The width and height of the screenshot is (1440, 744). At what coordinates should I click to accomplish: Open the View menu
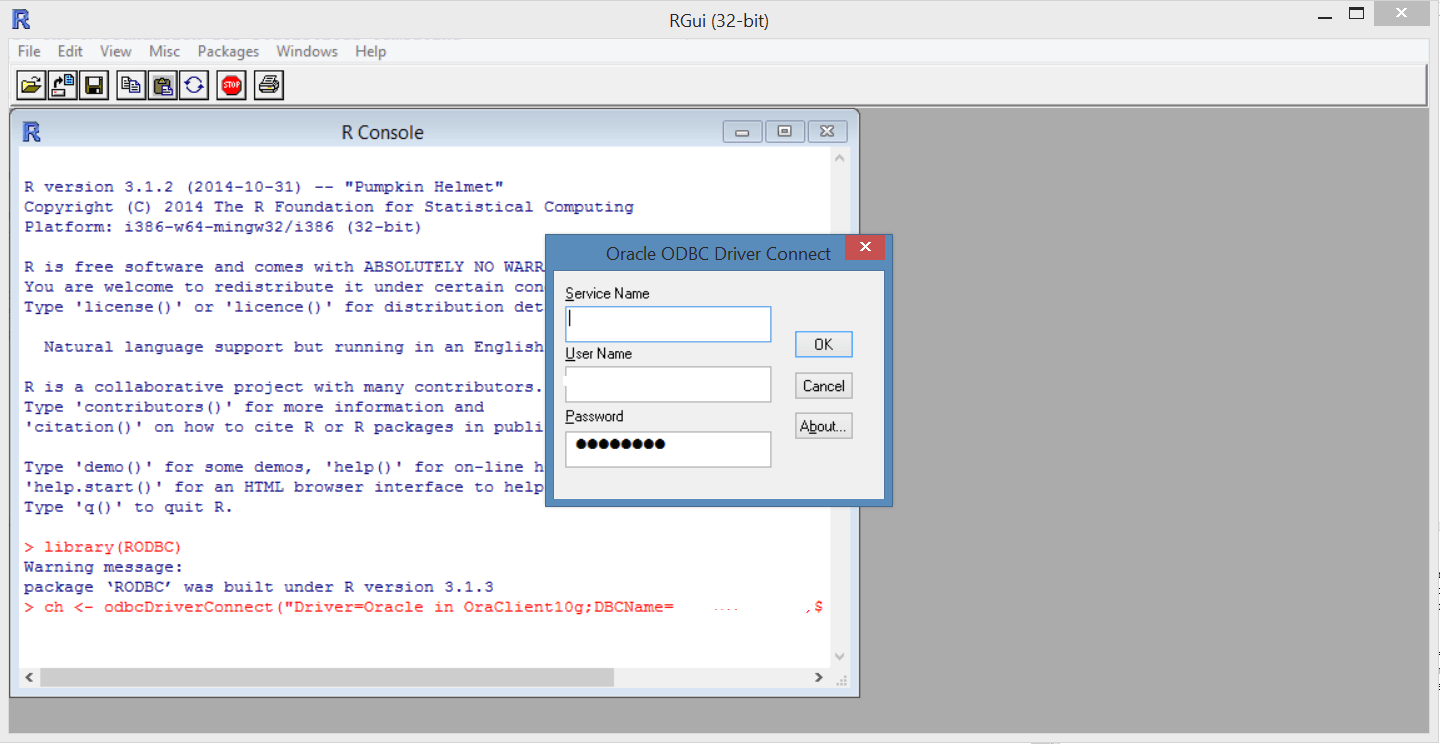[x=116, y=51]
